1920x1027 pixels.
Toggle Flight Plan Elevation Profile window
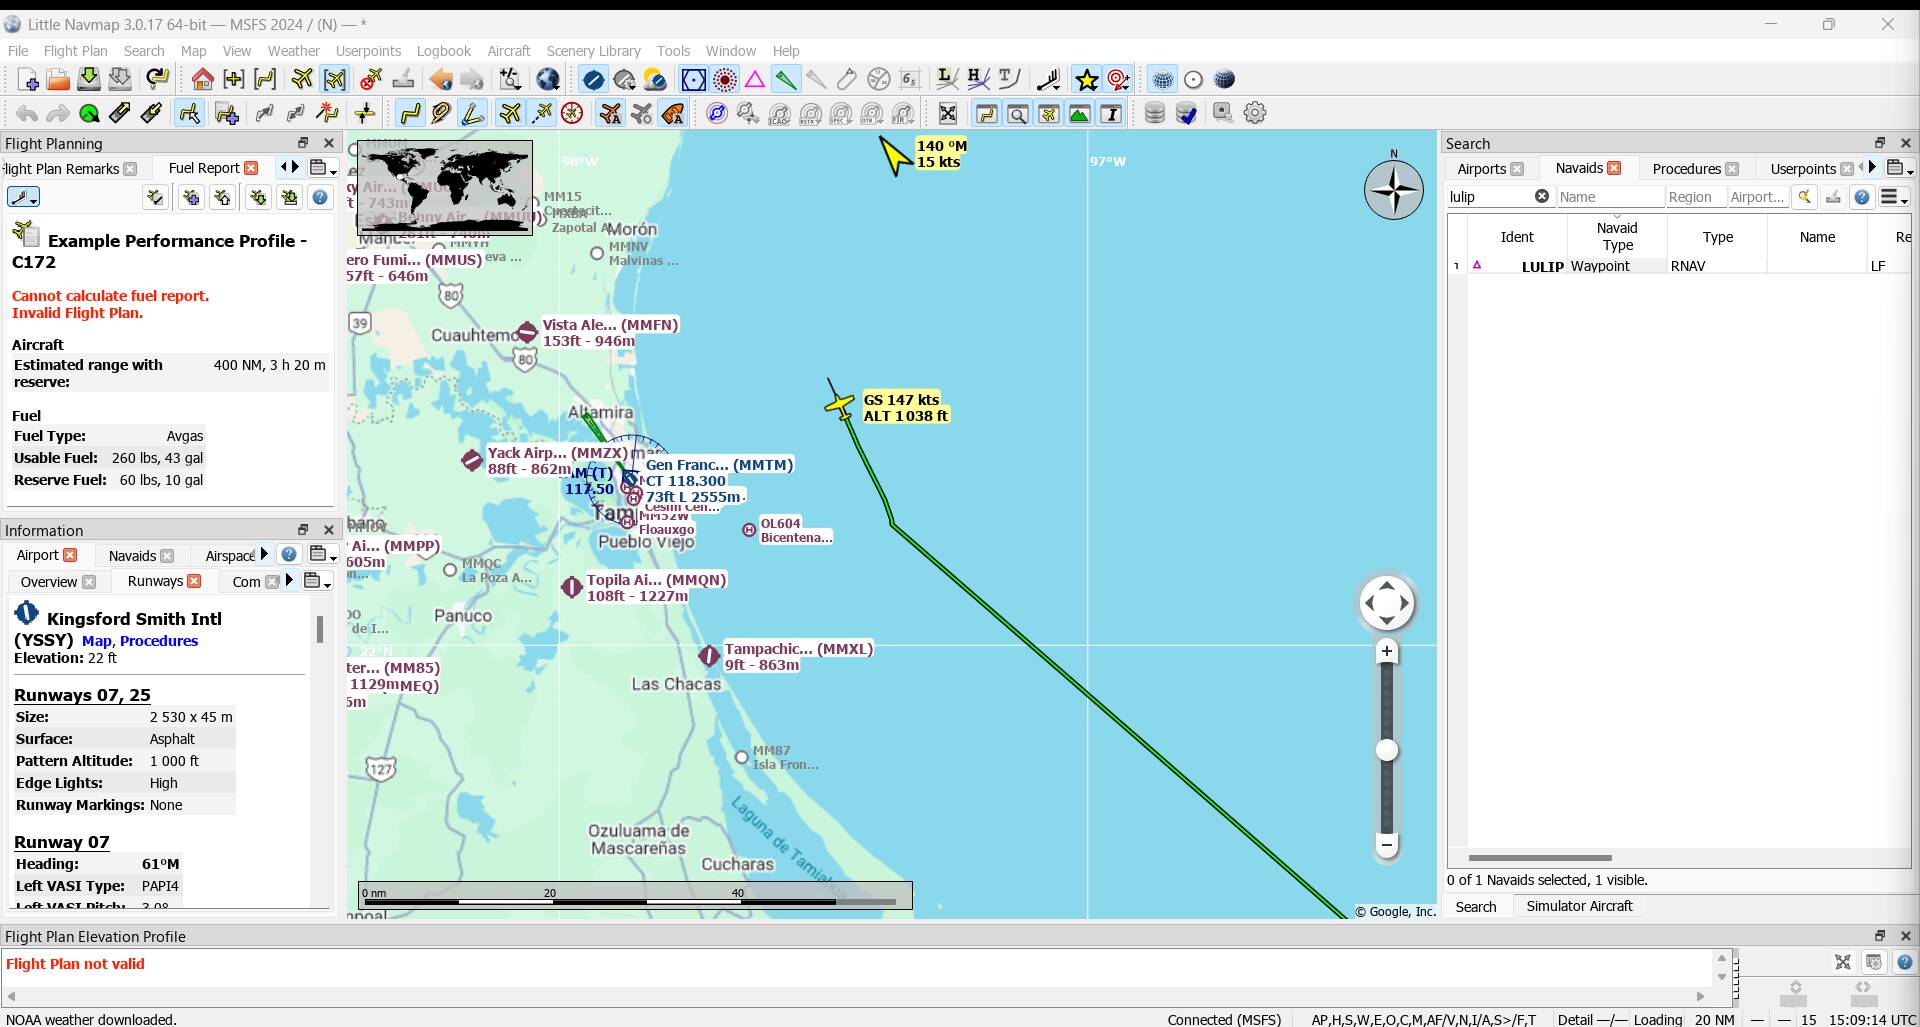point(1080,114)
